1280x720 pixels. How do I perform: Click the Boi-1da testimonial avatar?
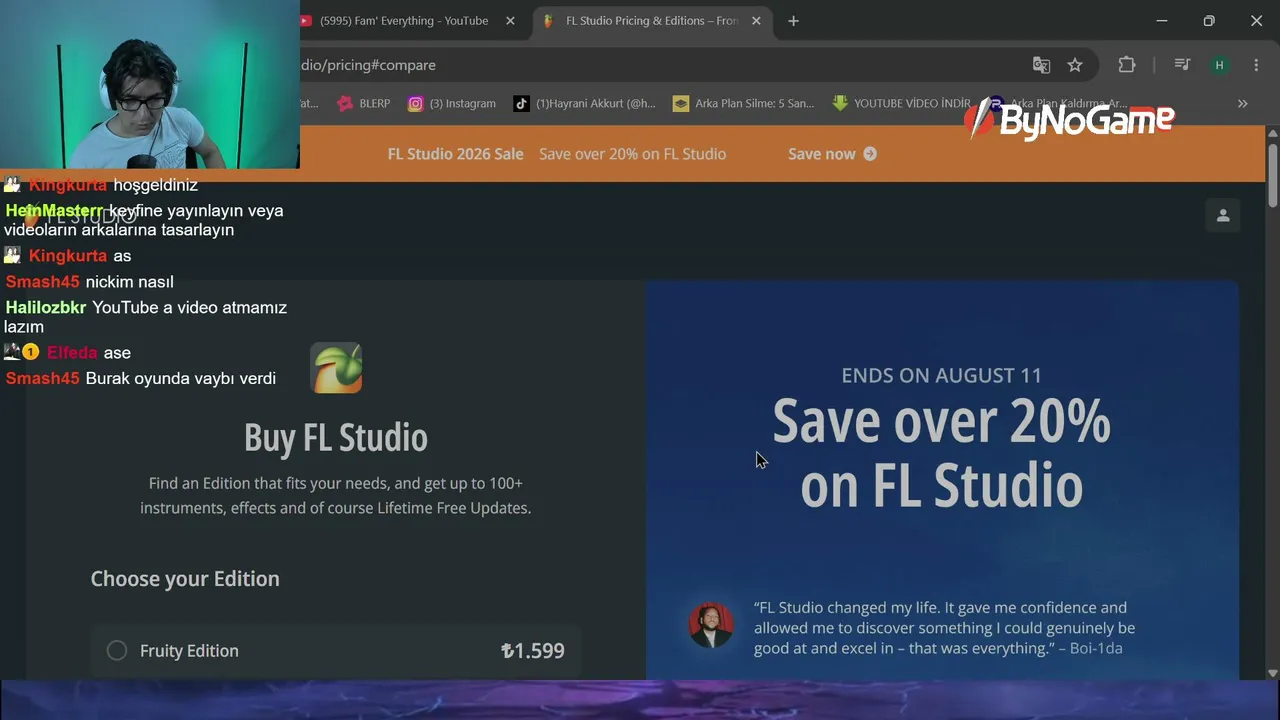tap(711, 625)
